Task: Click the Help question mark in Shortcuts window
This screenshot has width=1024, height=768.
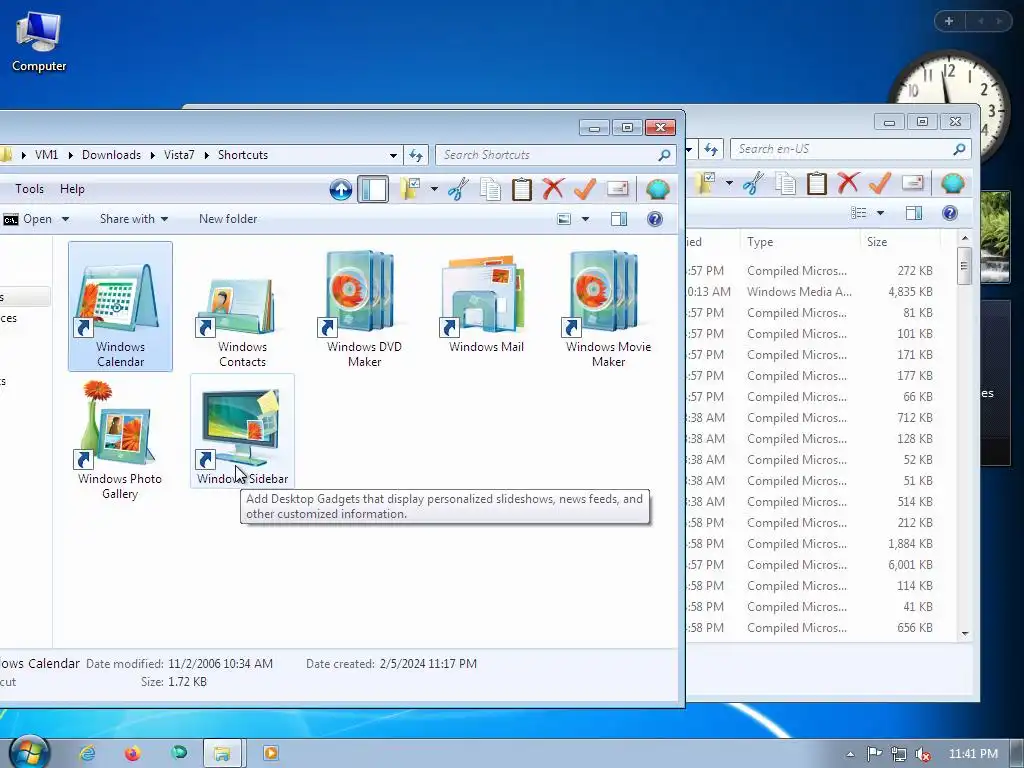Action: 654,219
